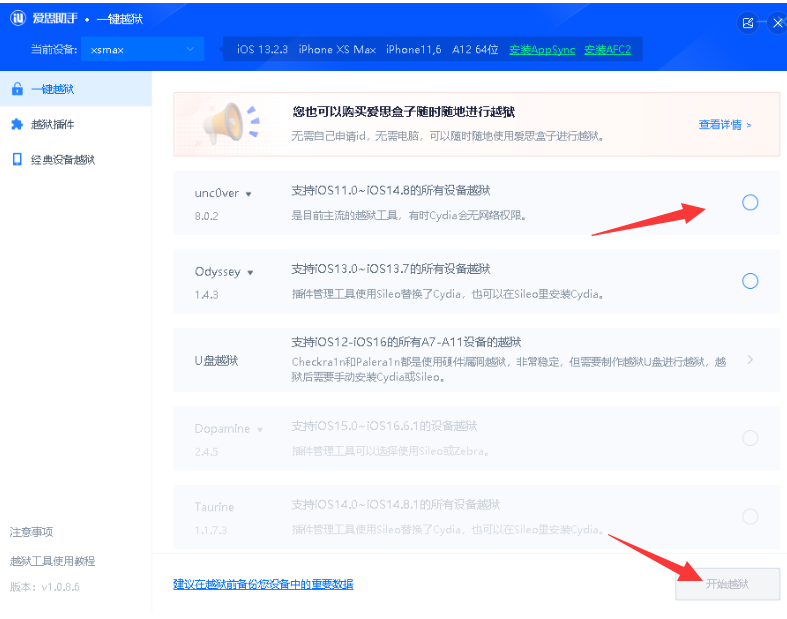787x619 pixels.
Task: Expand the Dopamine version dropdown arrow
Action: (260, 430)
